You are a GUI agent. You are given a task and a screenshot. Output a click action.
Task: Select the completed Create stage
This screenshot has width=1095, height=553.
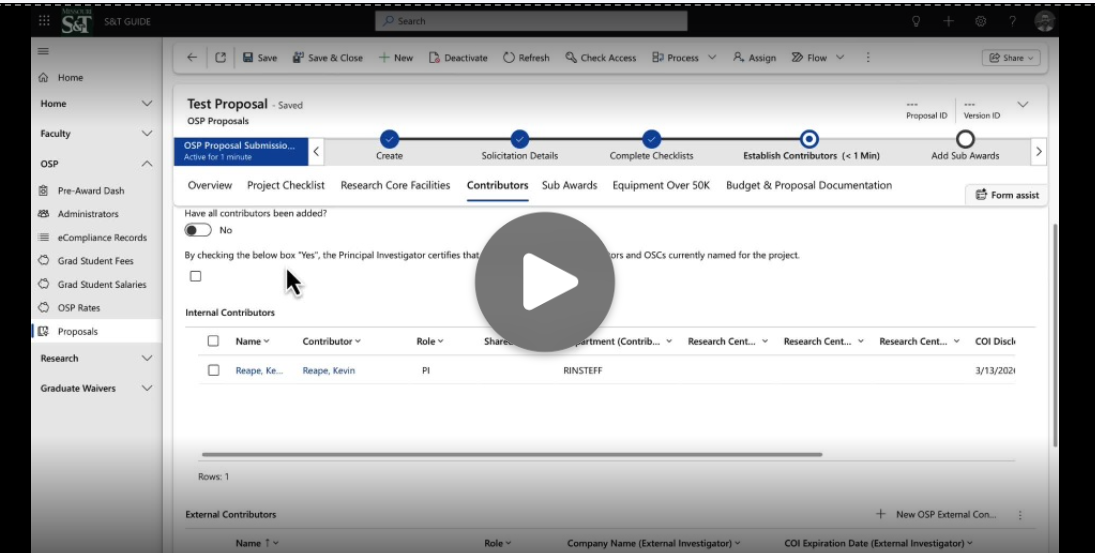(390, 139)
